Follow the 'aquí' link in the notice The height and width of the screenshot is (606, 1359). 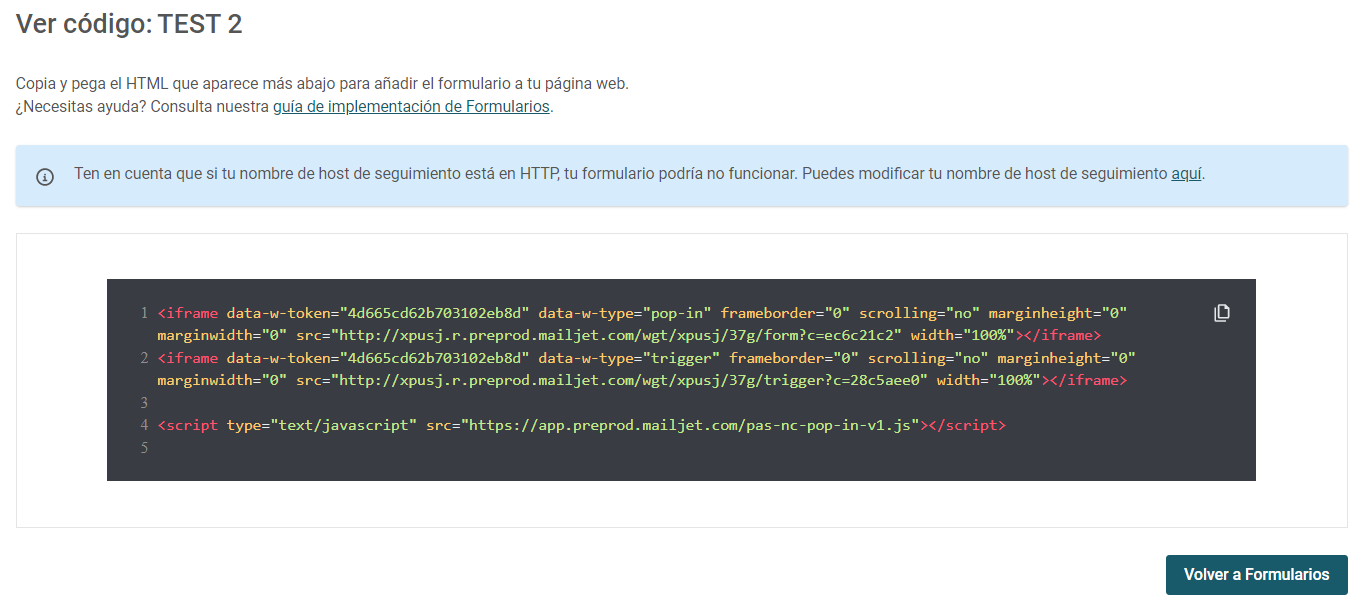click(x=1186, y=173)
